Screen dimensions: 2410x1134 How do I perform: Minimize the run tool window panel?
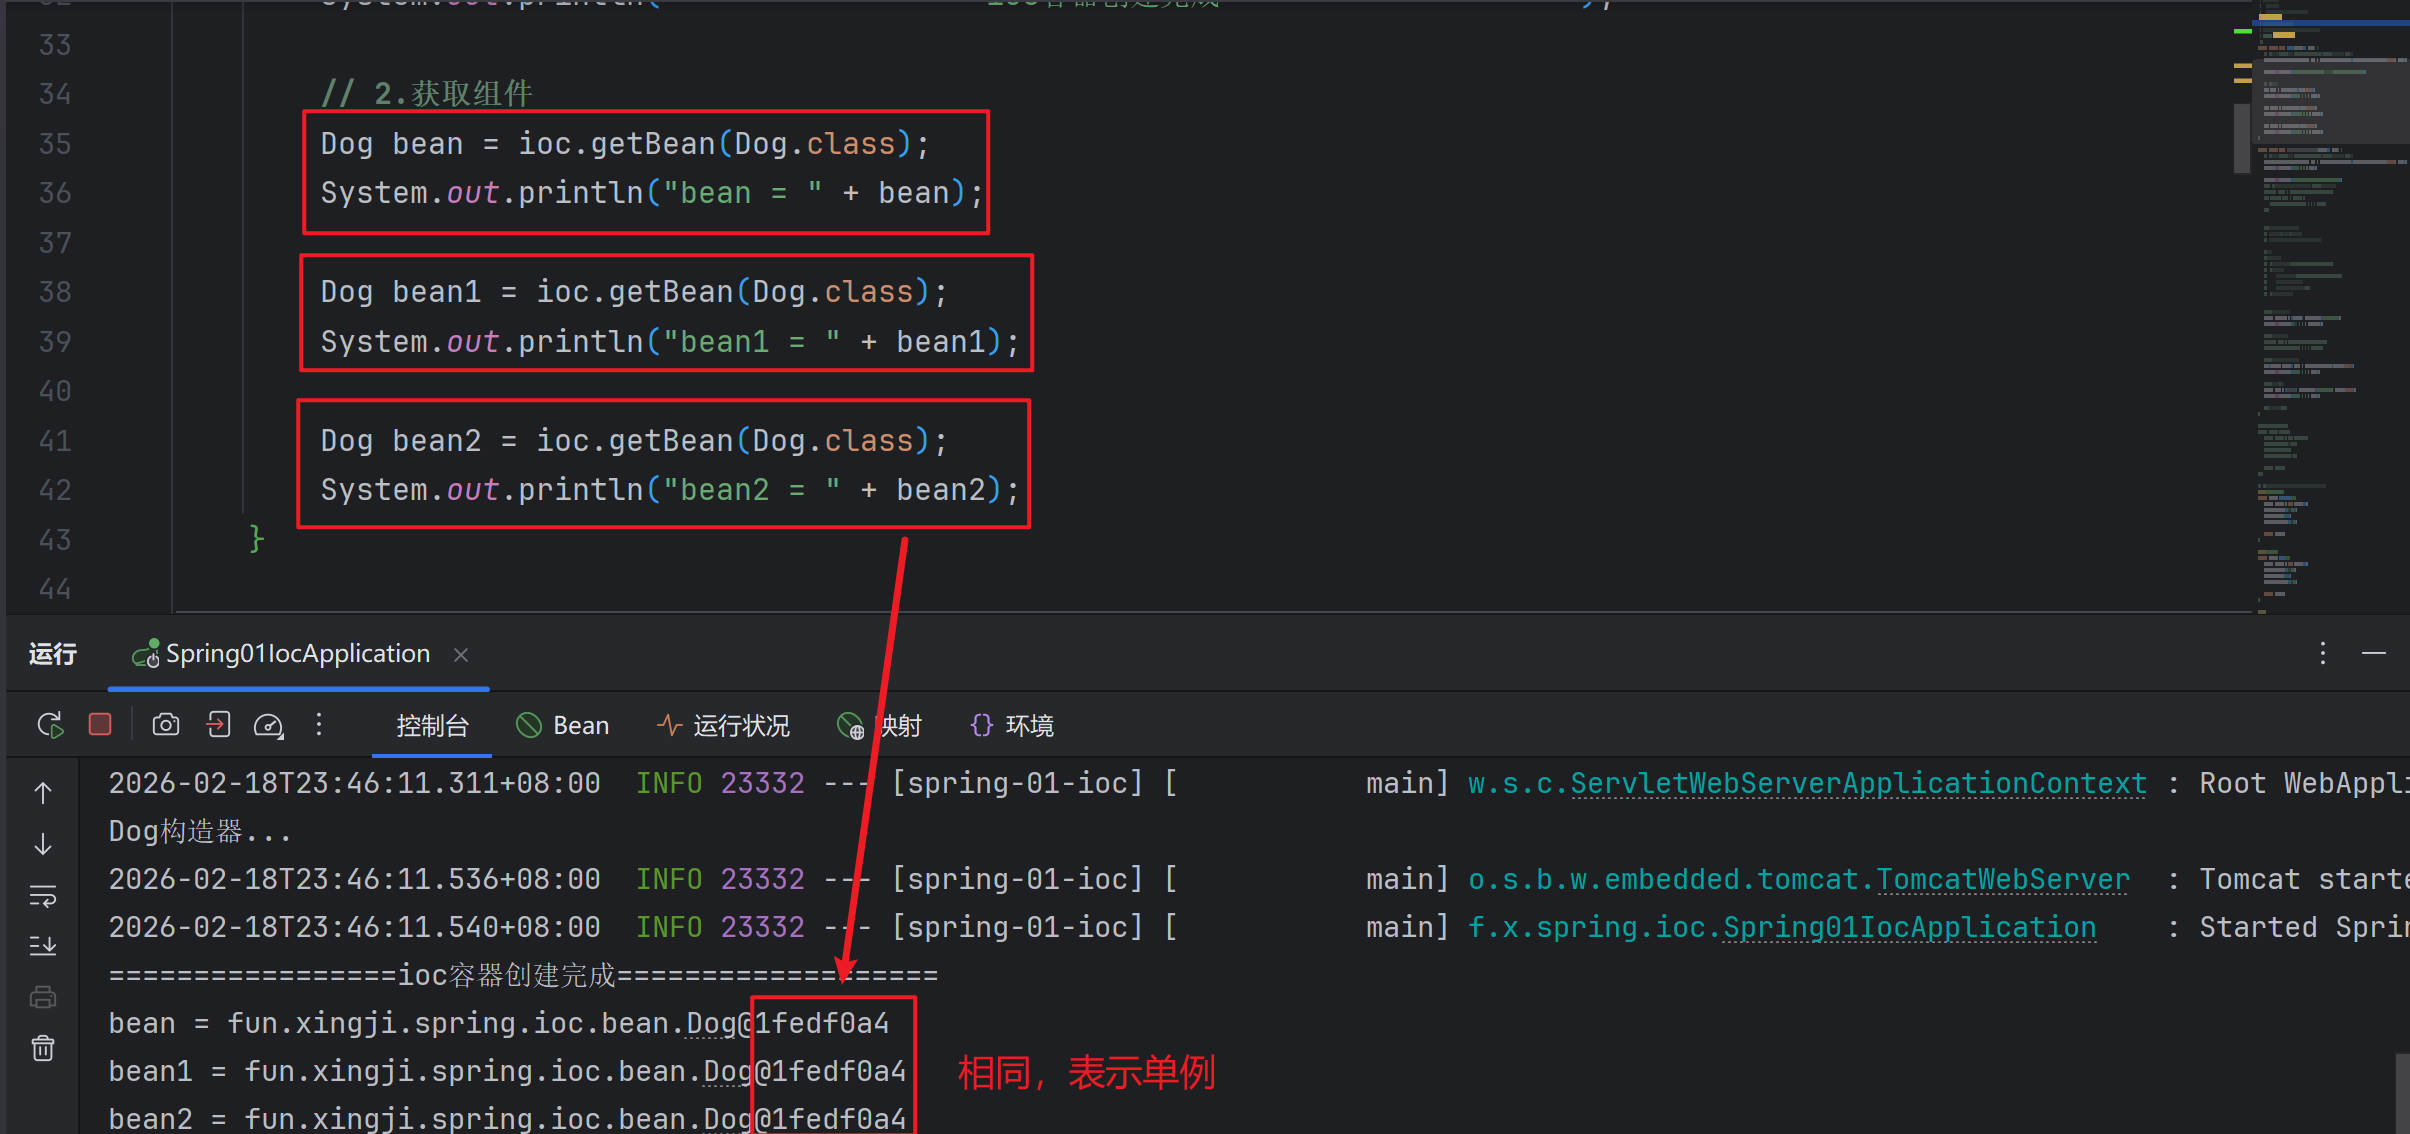[x=2374, y=654]
